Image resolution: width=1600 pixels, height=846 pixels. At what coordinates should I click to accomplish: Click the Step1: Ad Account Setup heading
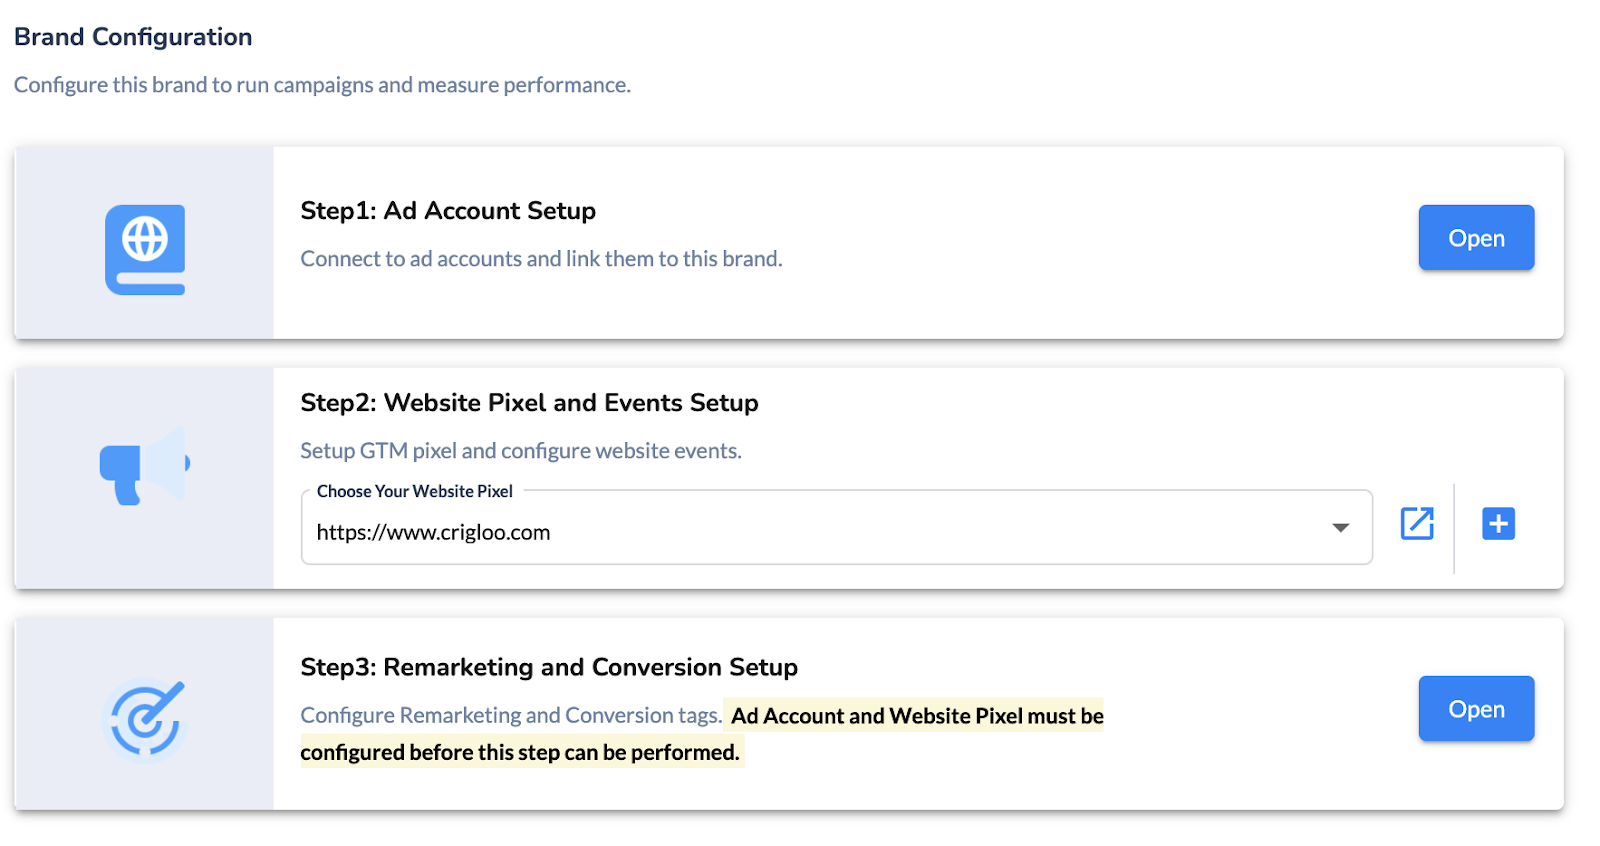(448, 211)
